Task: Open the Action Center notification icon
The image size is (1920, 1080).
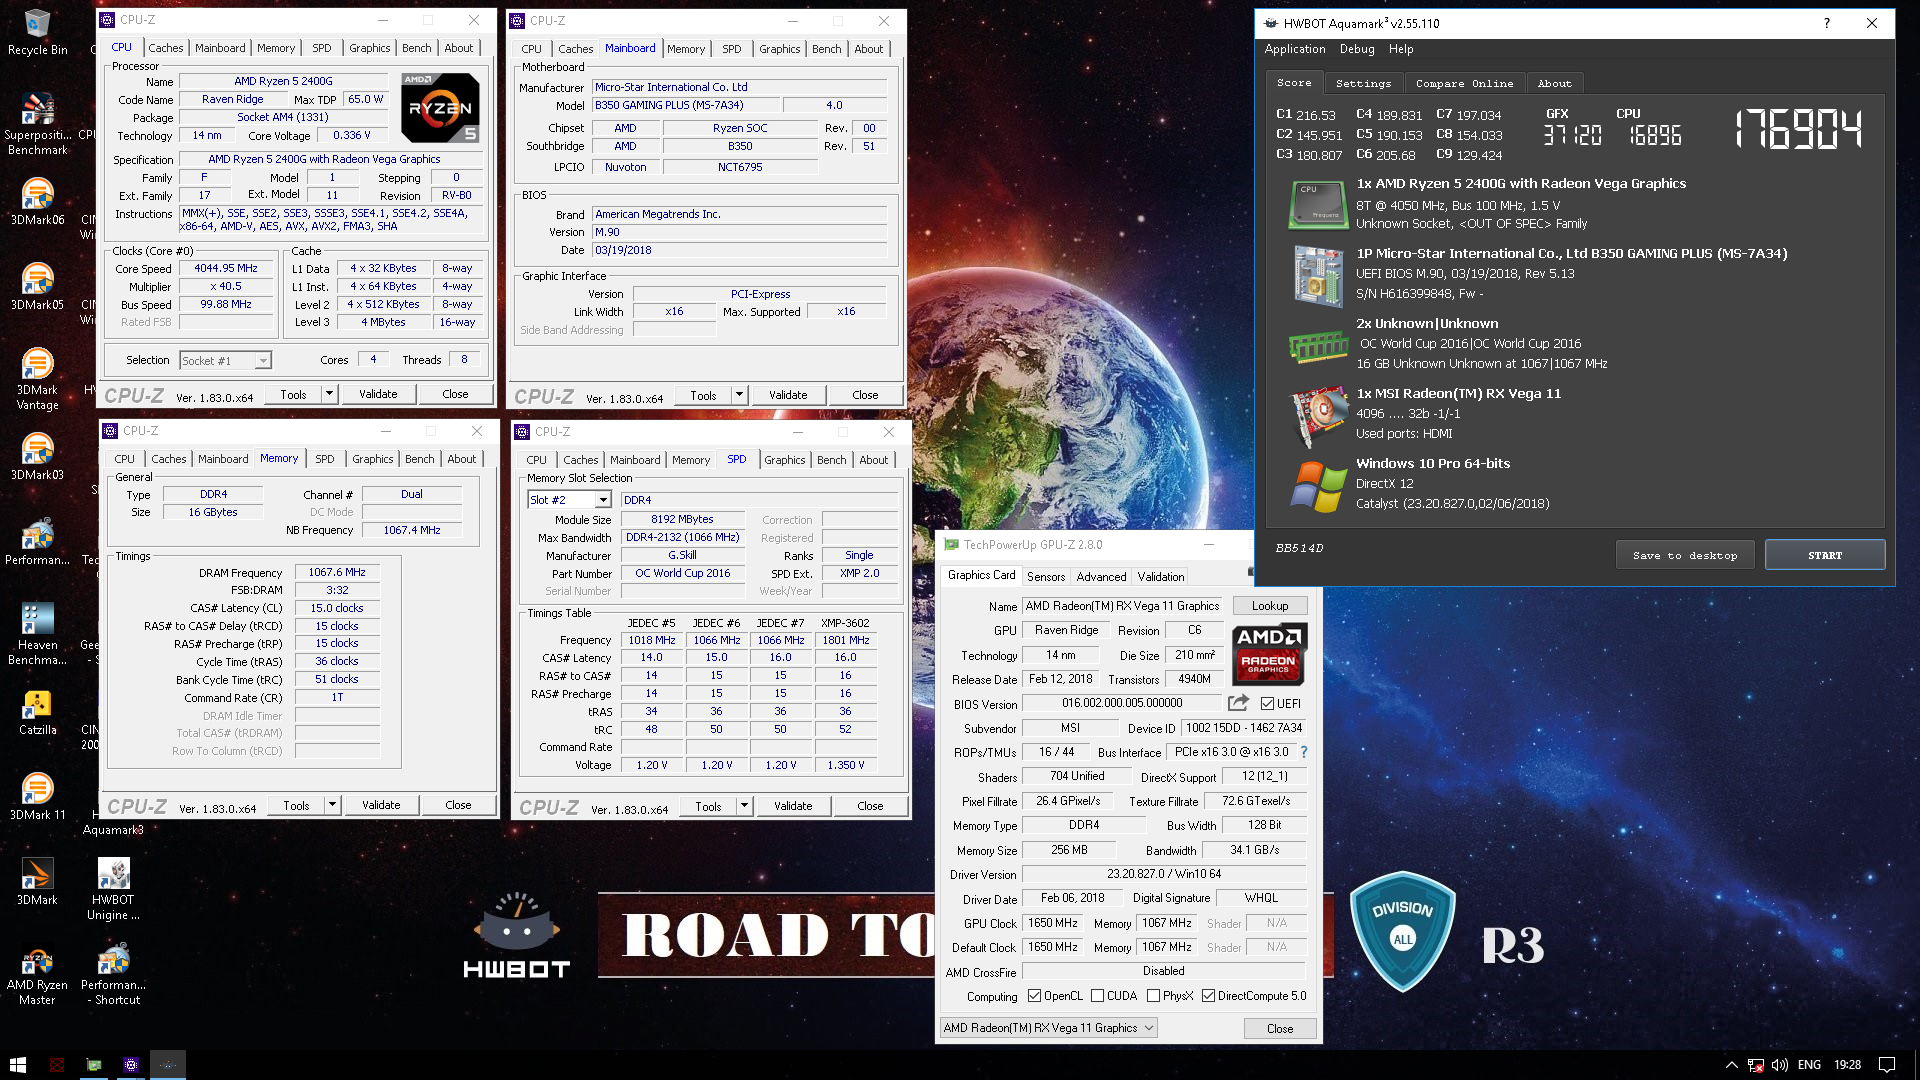Action: 1886,1065
